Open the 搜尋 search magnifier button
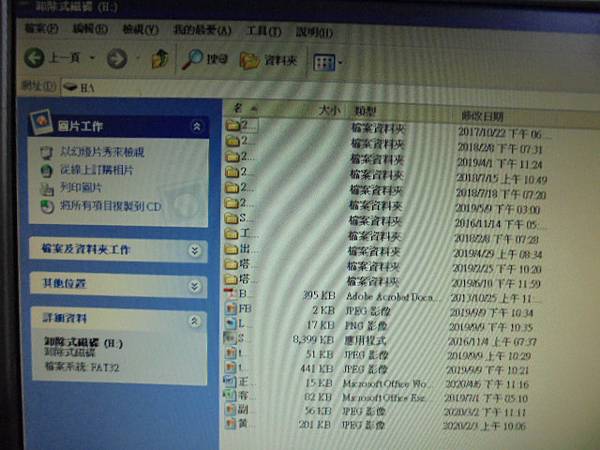The width and height of the screenshot is (600, 450). click(x=205, y=59)
